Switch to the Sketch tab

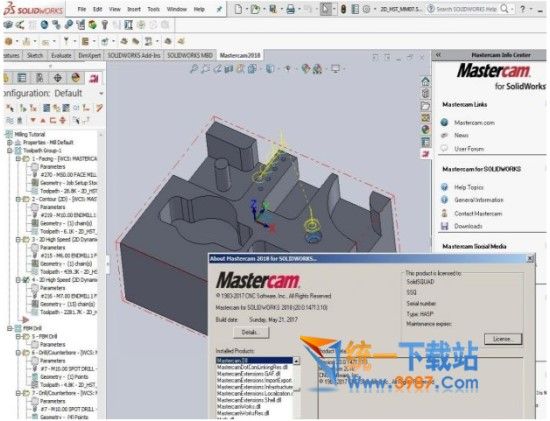click(35, 55)
